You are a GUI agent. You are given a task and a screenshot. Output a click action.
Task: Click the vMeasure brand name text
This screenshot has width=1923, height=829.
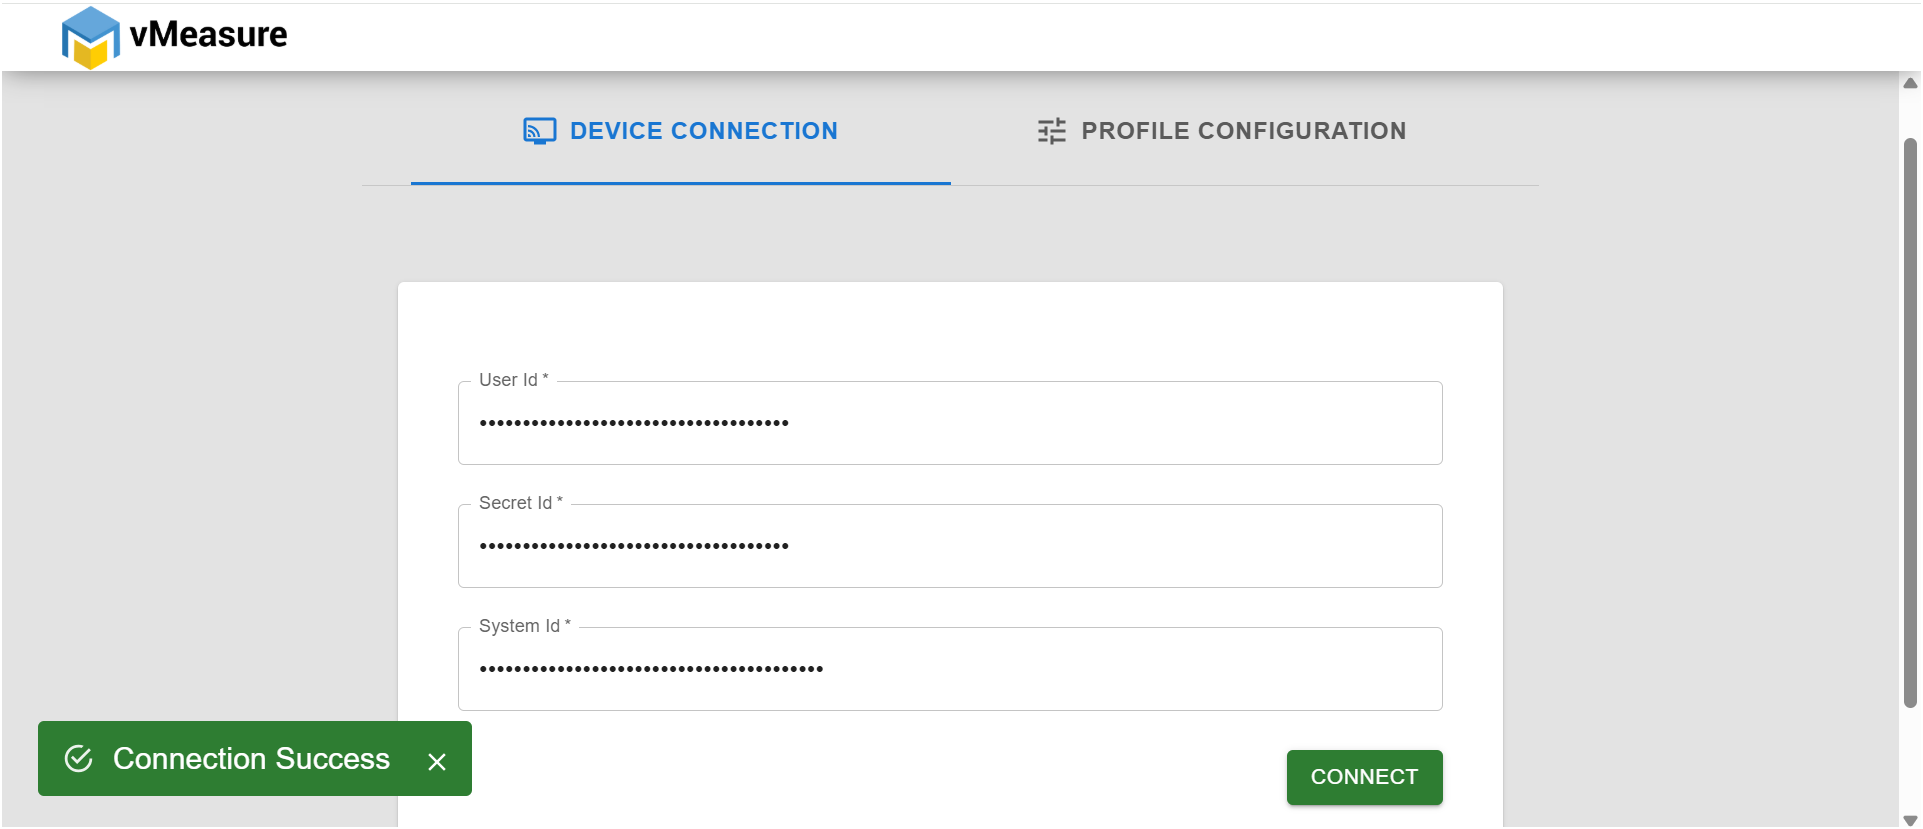208,35
